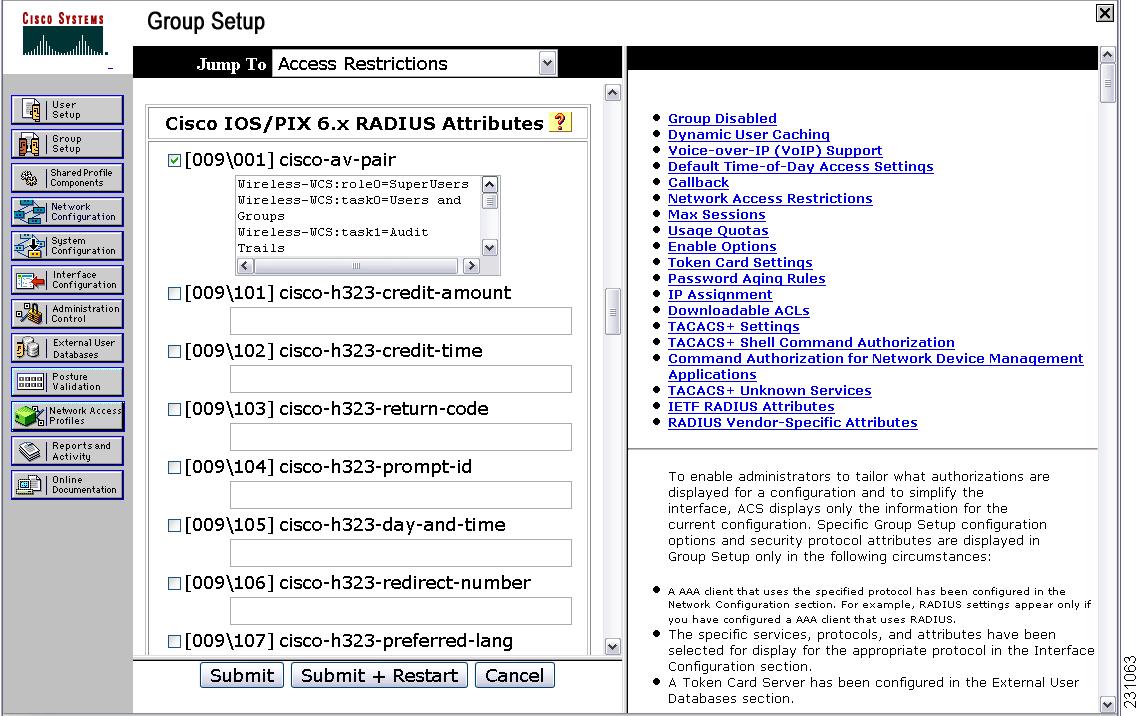Open RADIUS Vendor-Specific Attributes link

pos(792,422)
